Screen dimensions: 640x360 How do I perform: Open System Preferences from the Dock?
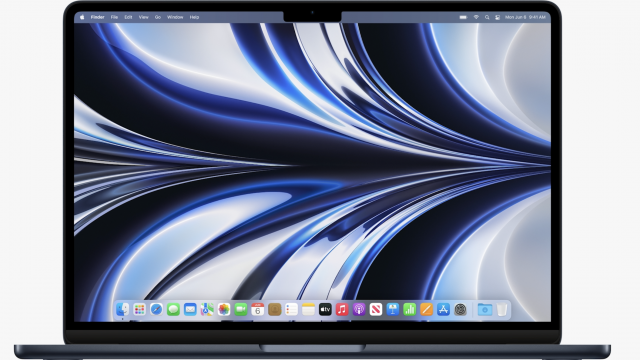tap(460, 309)
